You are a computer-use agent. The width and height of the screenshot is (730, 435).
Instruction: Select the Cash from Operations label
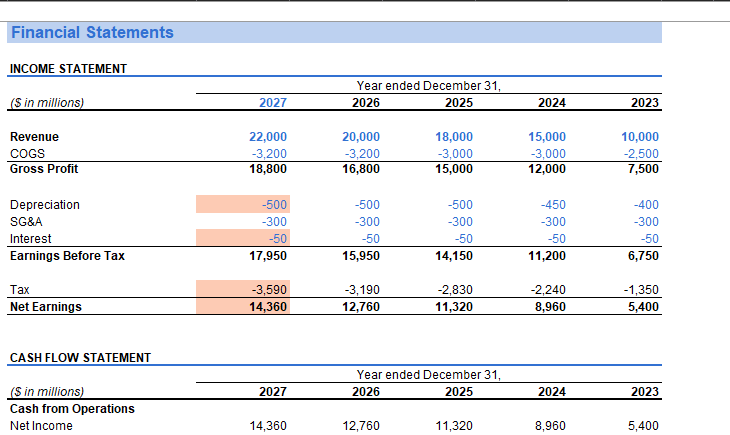(x=72, y=409)
